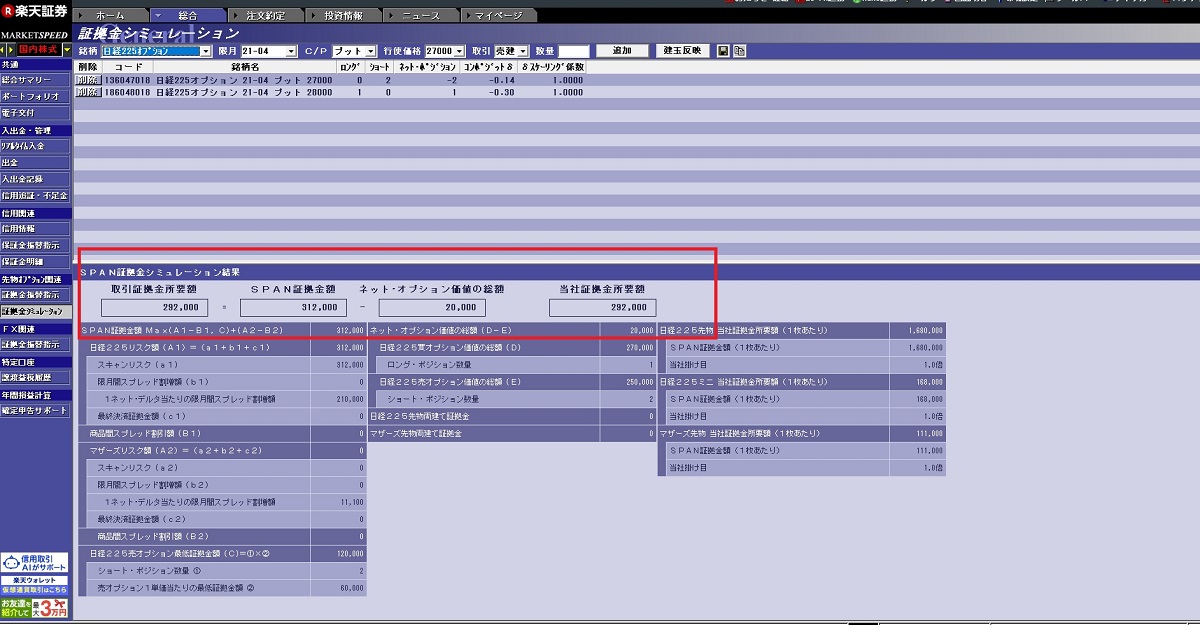The image size is (1200, 625).
Task: Open the 限月 21-04 dropdown
Action: (x=291, y=51)
